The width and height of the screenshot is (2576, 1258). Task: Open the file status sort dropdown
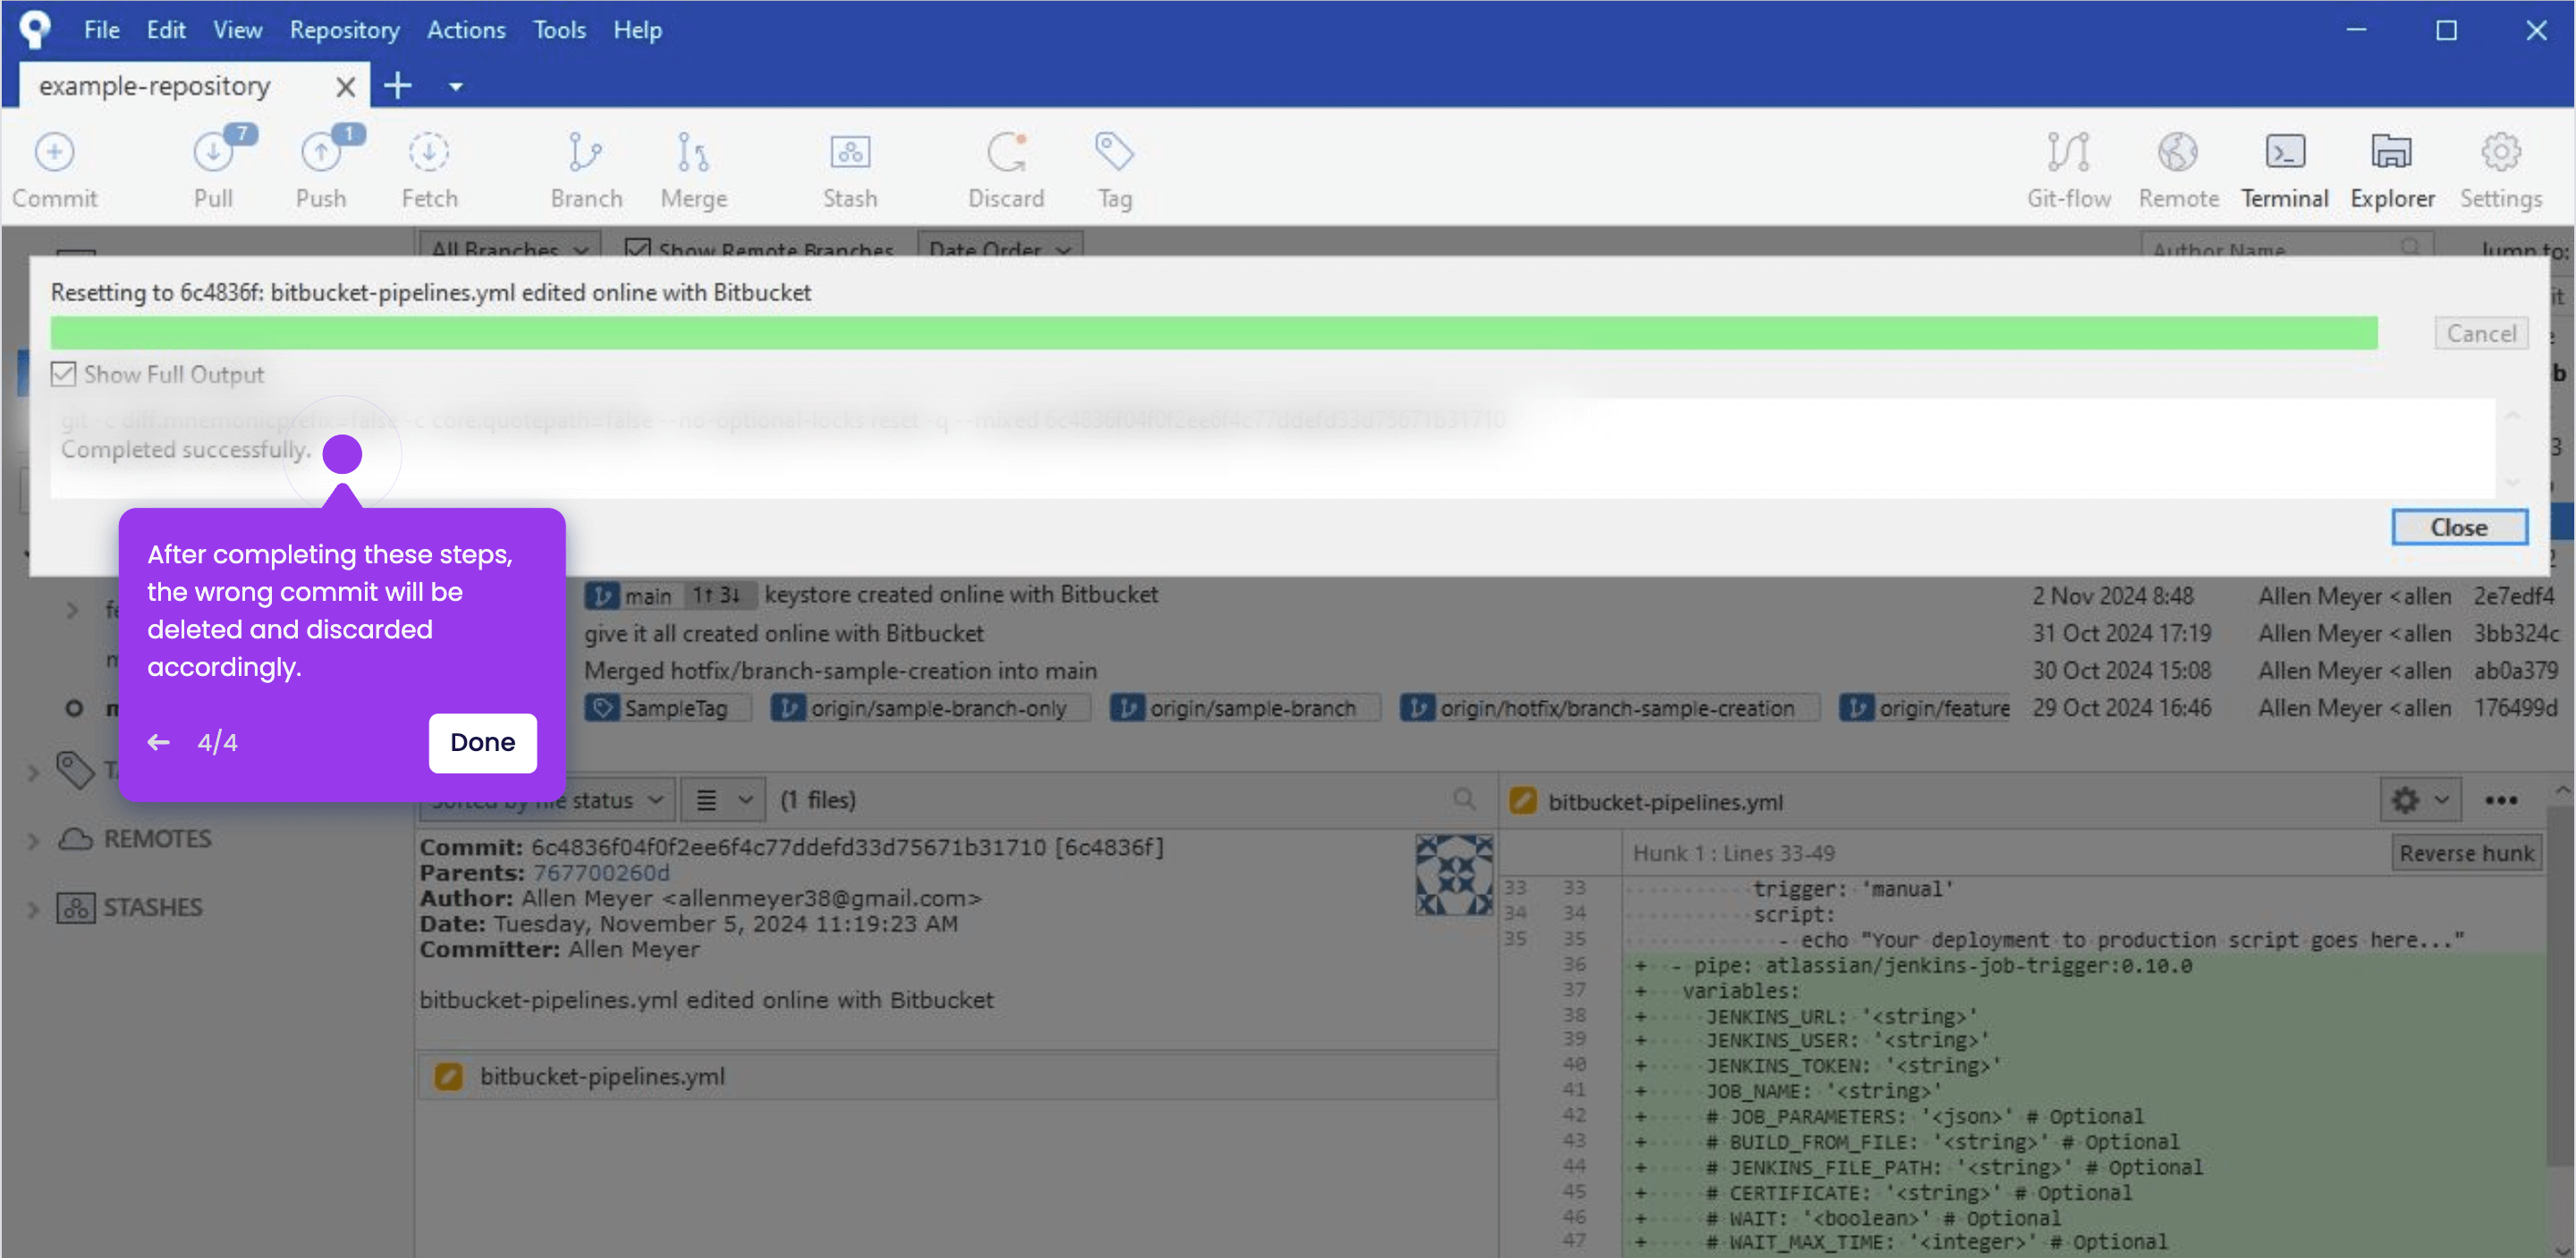click(x=548, y=800)
